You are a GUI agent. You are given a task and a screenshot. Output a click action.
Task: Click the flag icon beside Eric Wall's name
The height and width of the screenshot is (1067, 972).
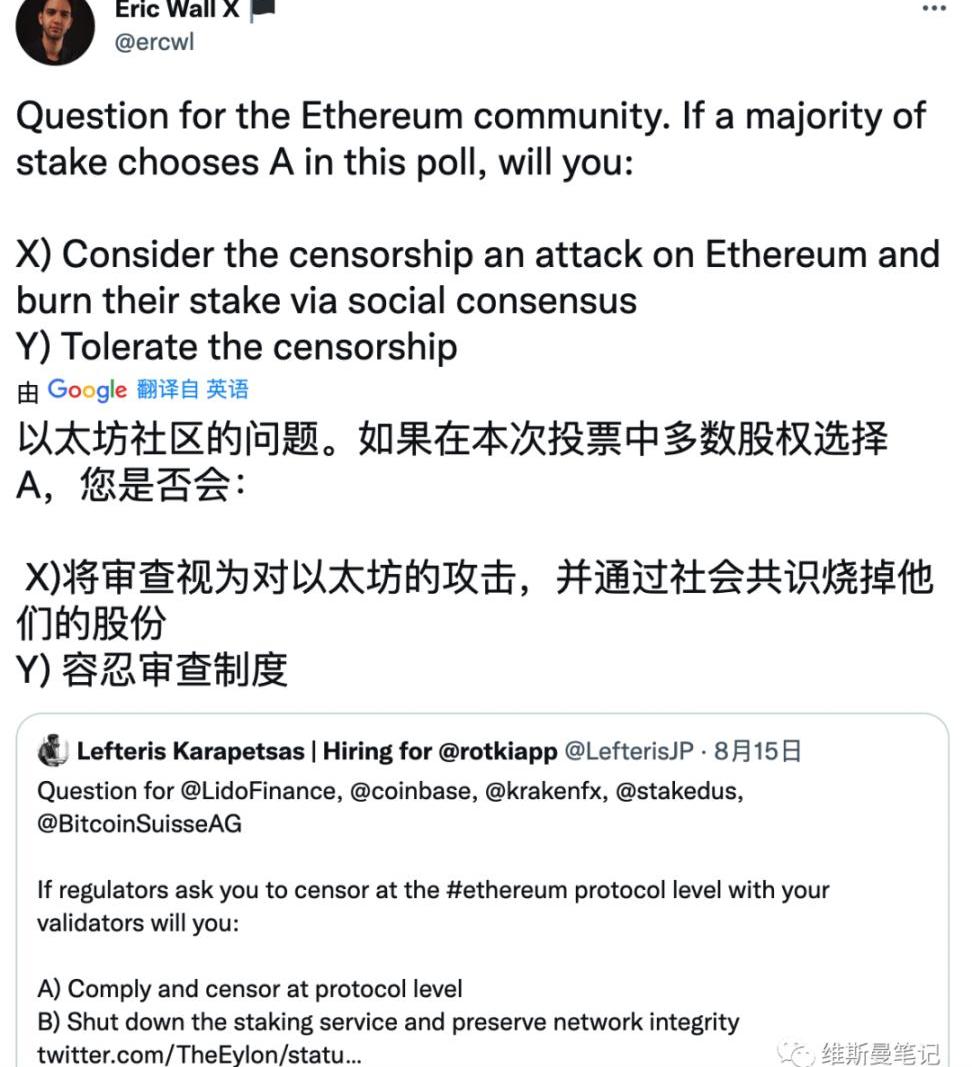262,10
